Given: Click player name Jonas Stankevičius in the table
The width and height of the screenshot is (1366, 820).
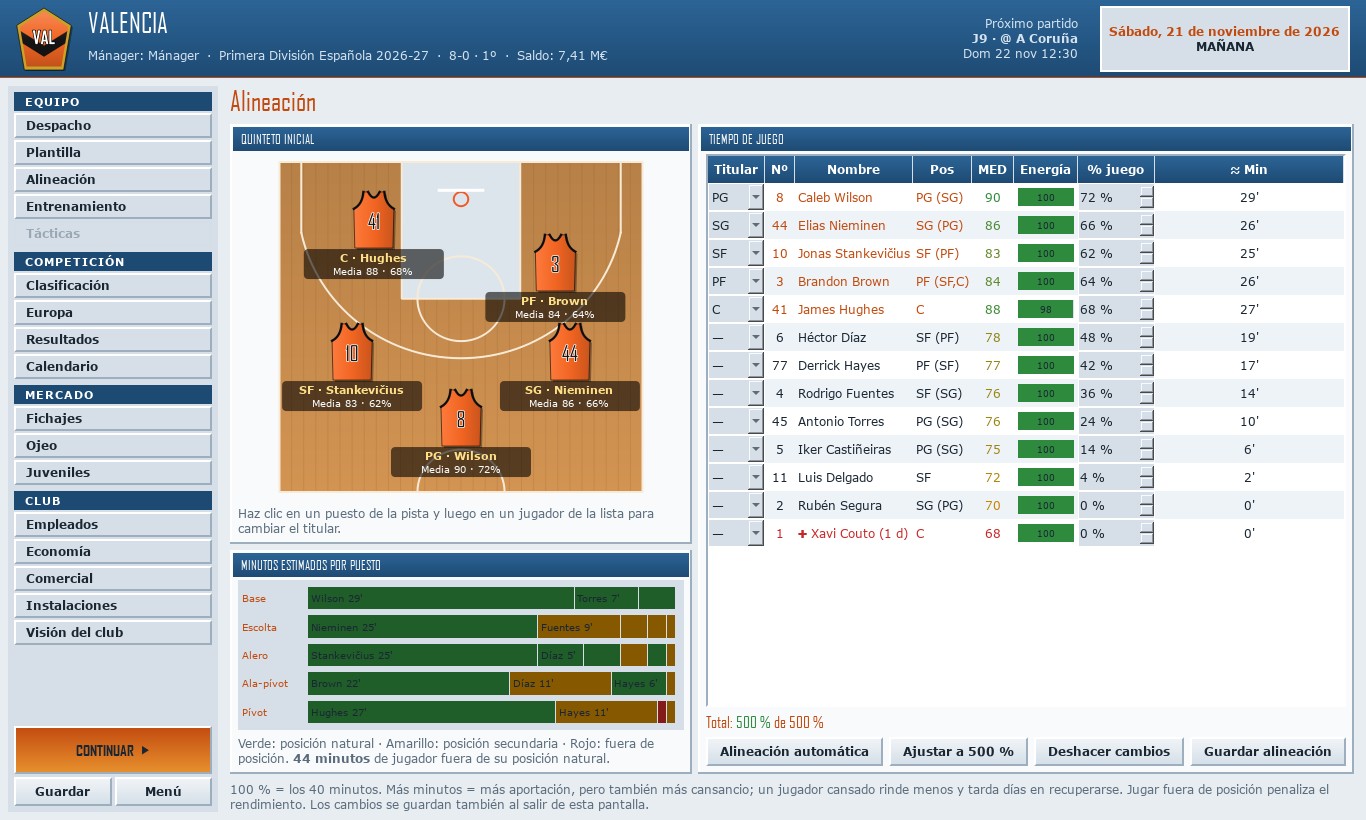Looking at the screenshot, I should [x=853, y=254].
